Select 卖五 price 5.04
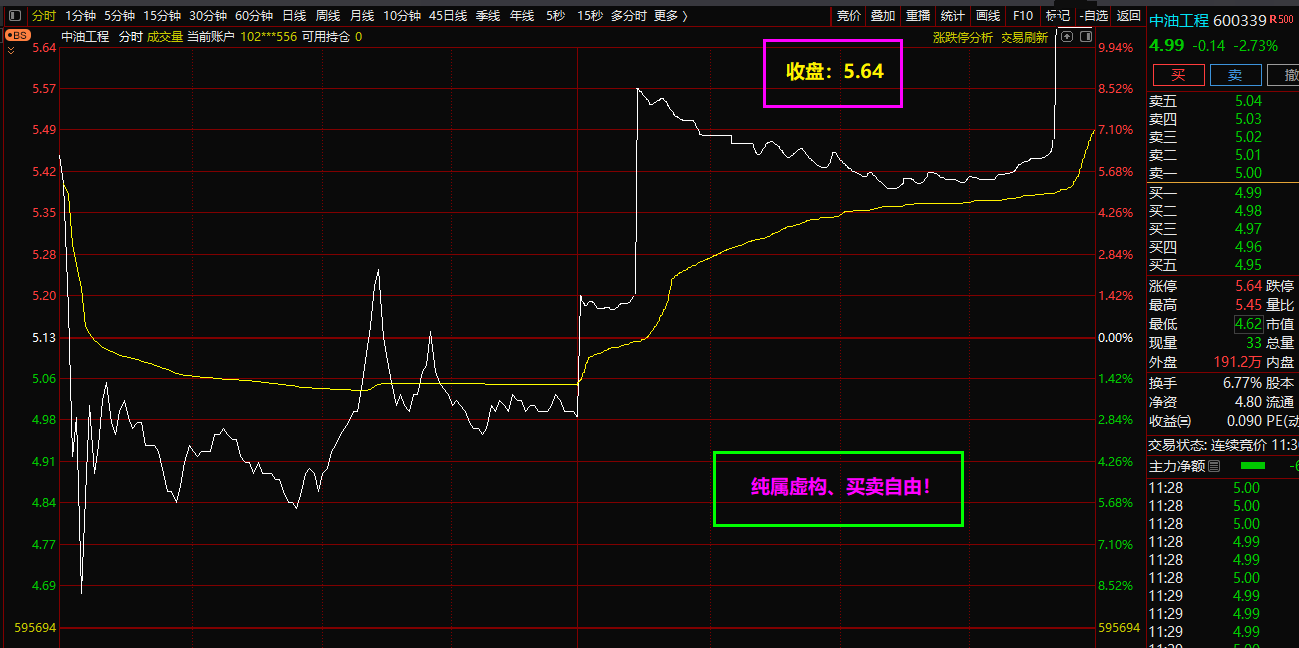 (x=1248, y=101)
